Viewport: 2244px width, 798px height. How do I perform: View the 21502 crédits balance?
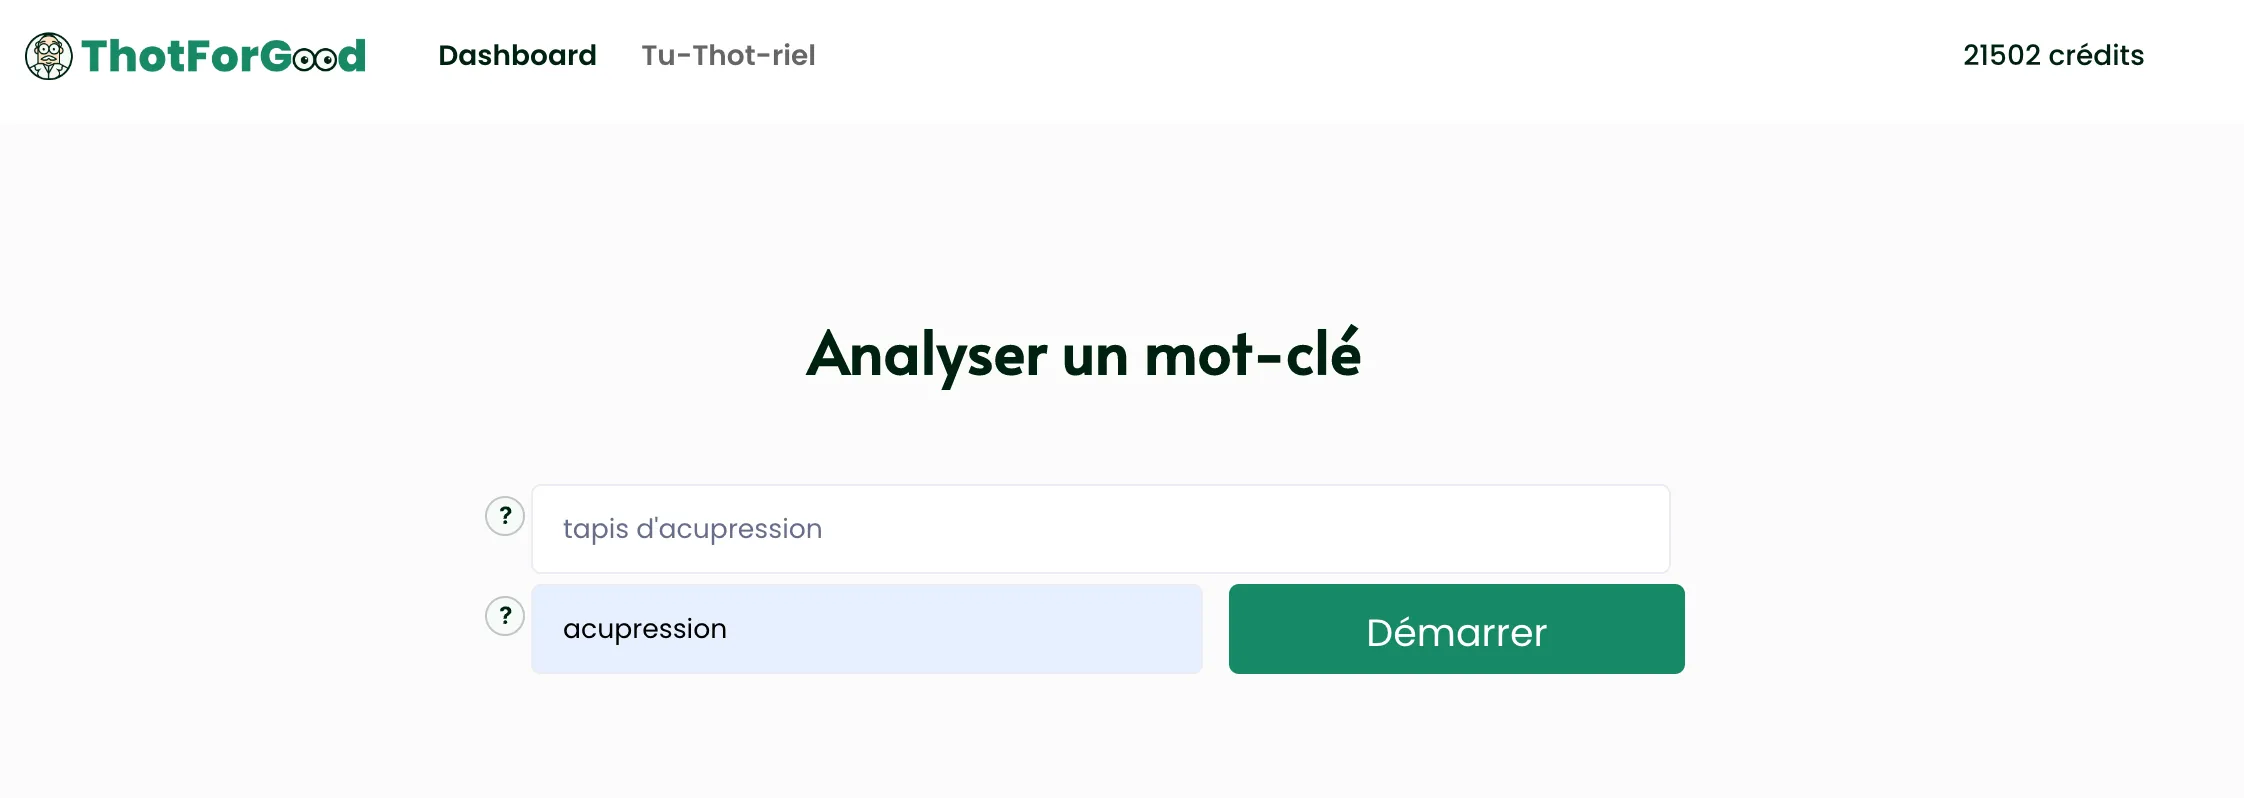(x=2053, y=55)
